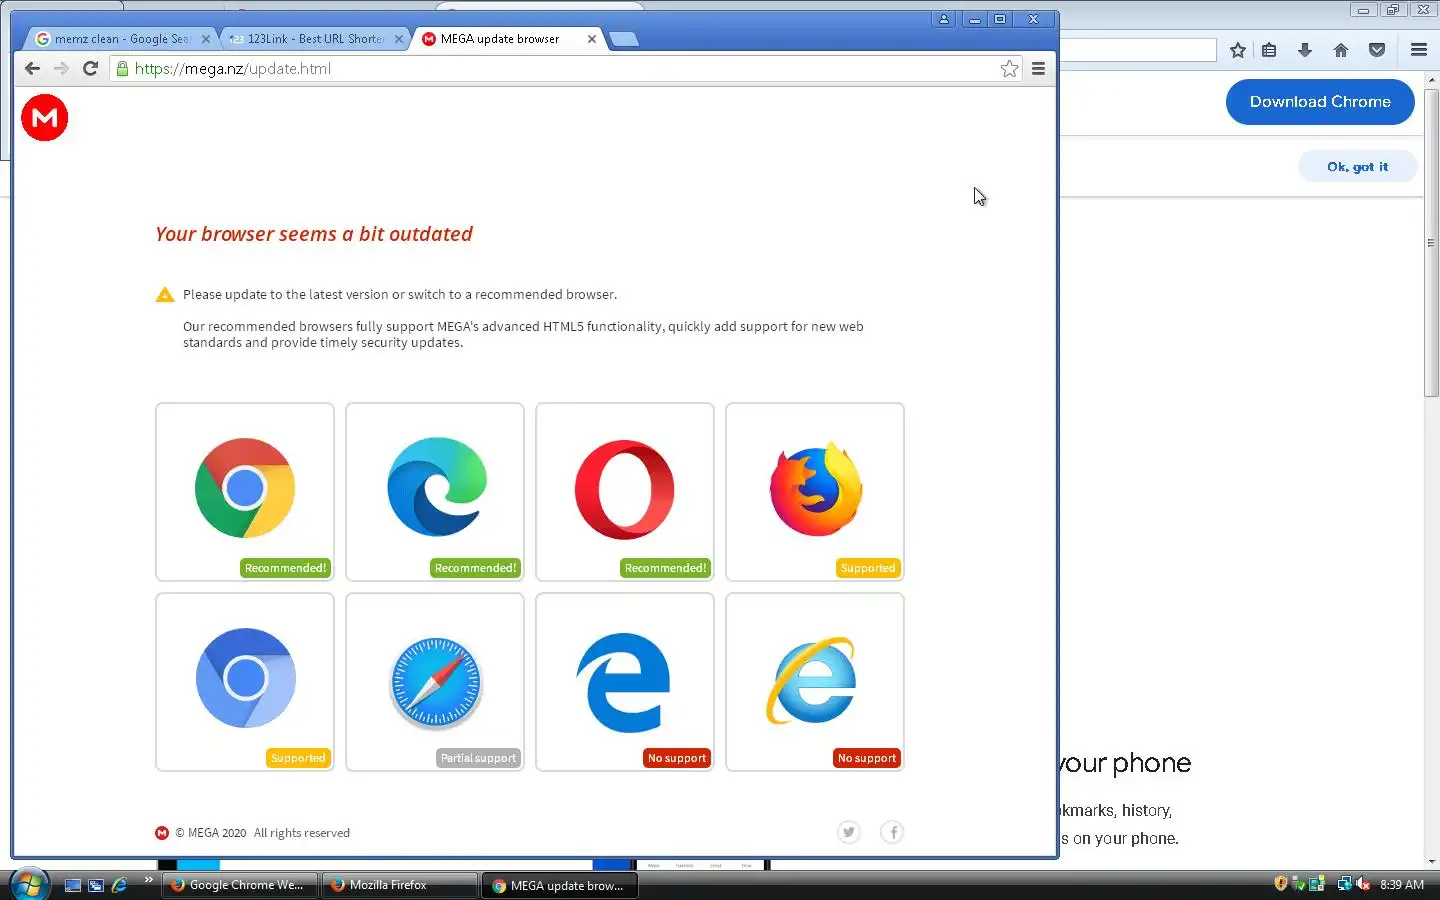1440x900 pixels.
Task: Click Switch between windows in quick launch
Action: click(96, 885)
